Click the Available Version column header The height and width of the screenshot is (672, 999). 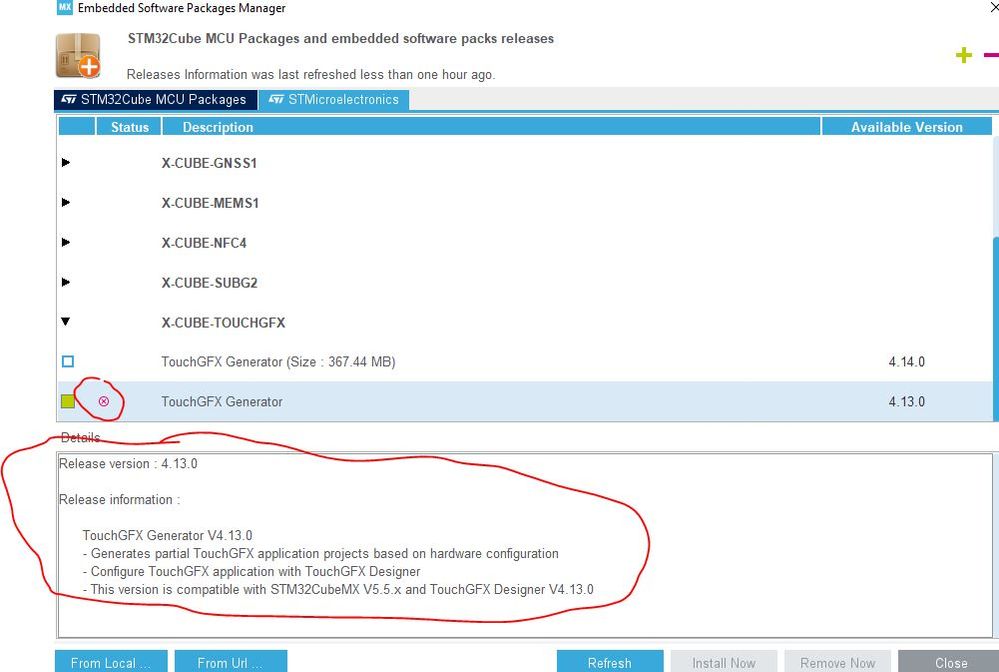[907, 127]
